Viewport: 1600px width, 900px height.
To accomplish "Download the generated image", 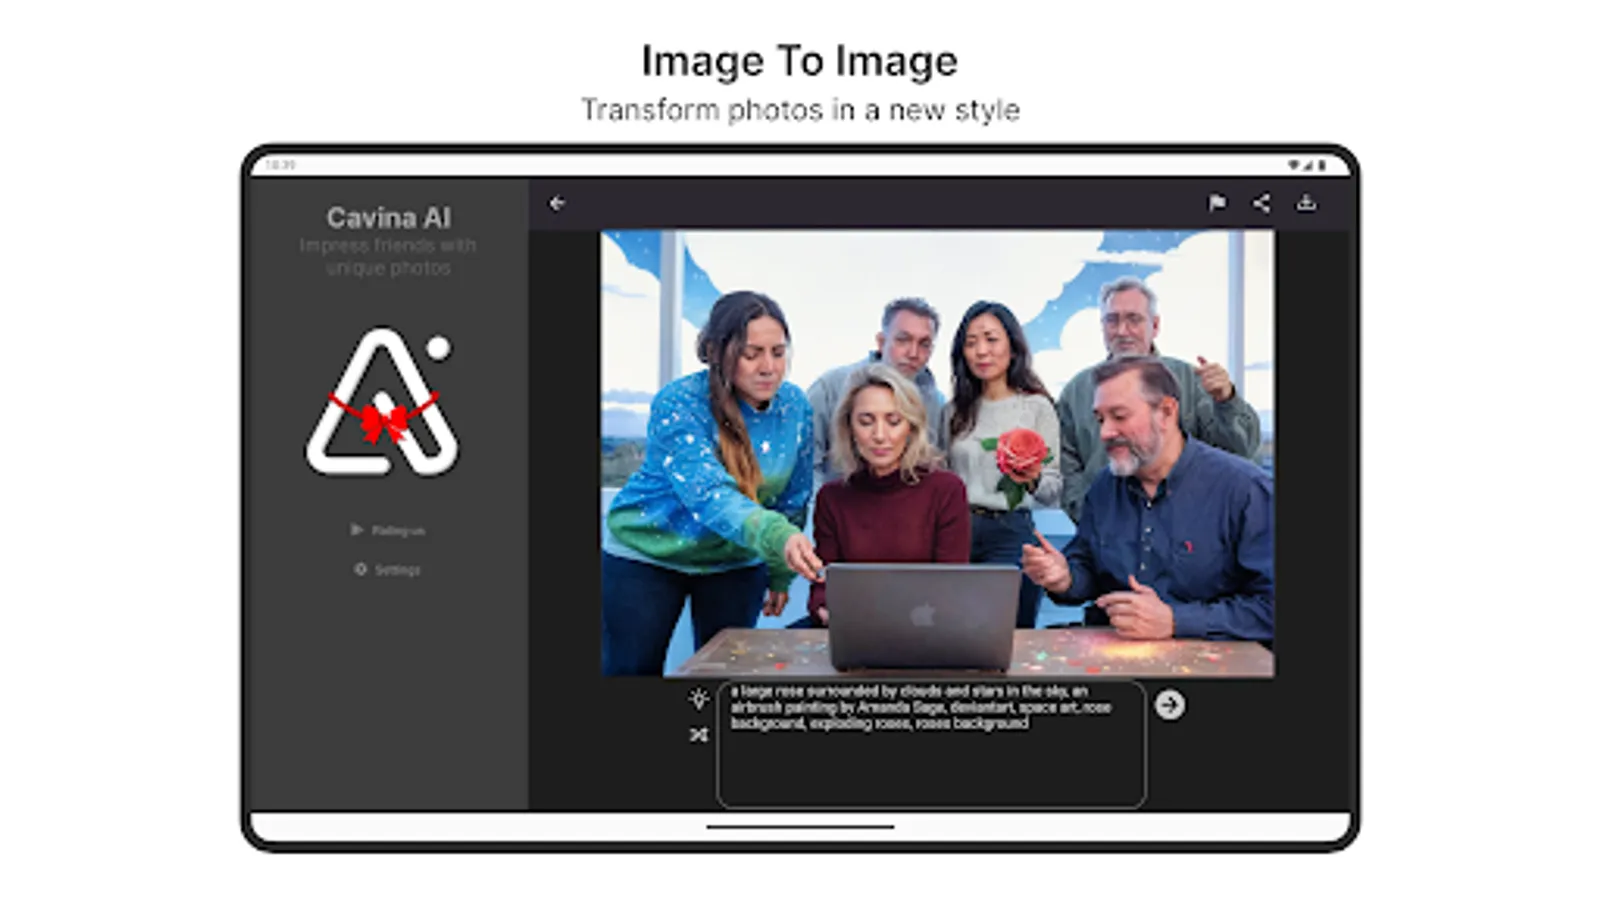I will pos(1306,203).
